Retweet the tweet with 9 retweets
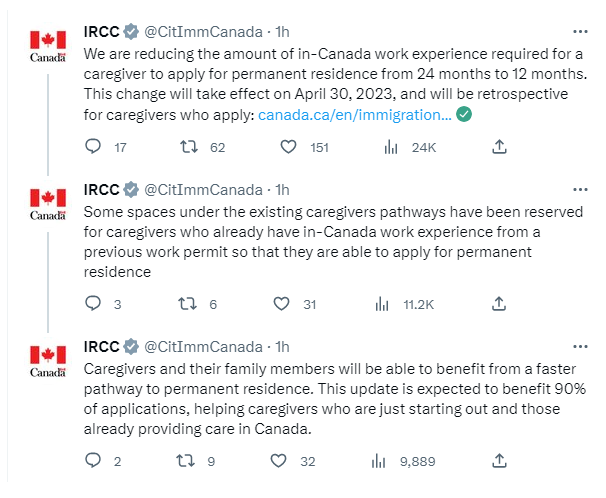 186,461
